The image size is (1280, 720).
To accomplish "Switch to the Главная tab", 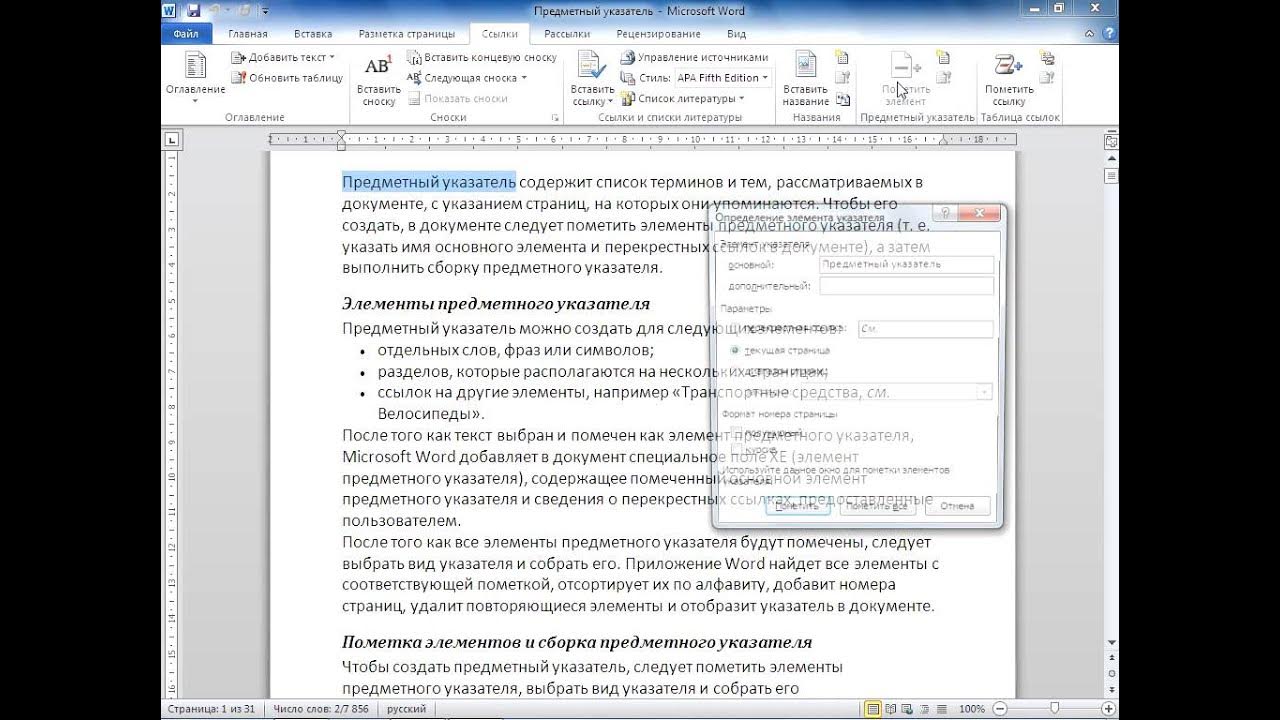I will tap(247, 33).
